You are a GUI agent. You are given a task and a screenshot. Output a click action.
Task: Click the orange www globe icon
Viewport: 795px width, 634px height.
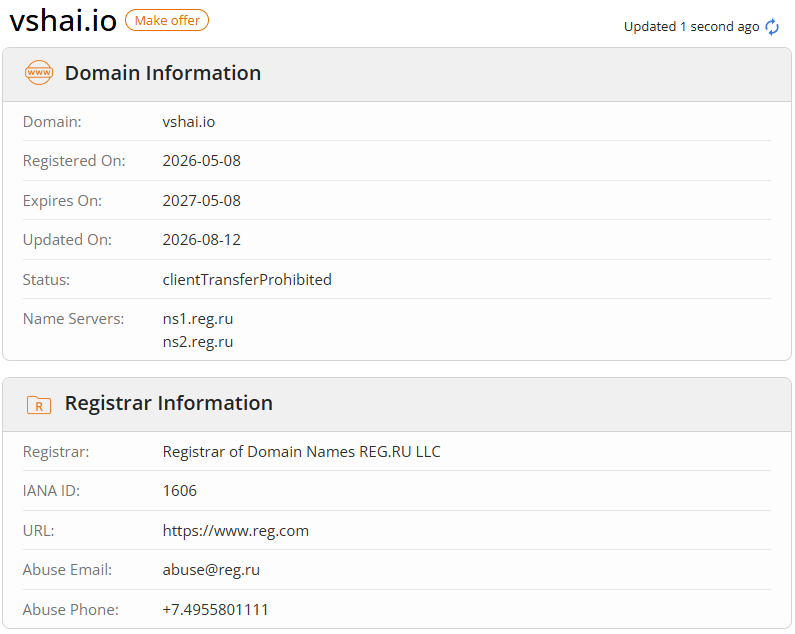point(39,73)
